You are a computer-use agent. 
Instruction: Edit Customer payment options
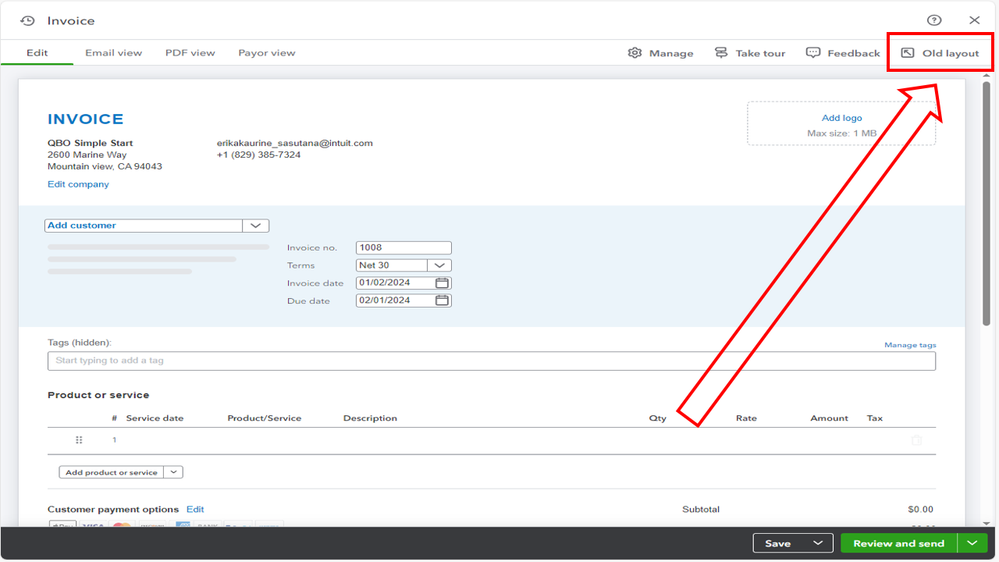pyautogui.click(x=195, y=509)
